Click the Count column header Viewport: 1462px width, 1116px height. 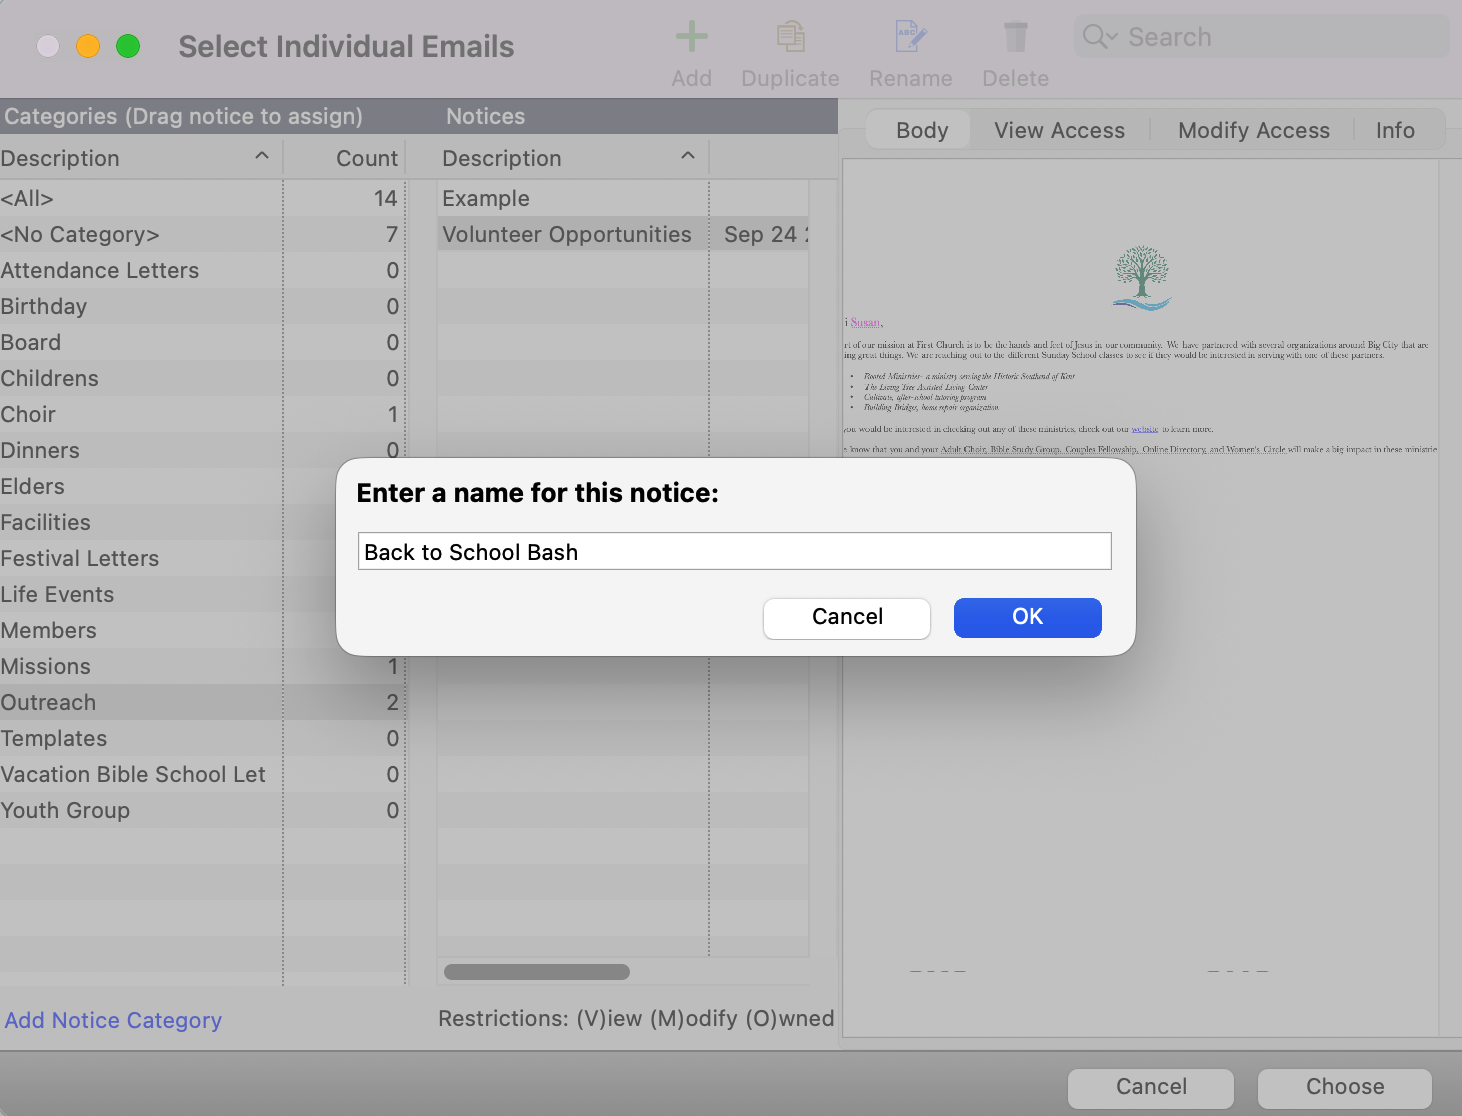(367, 158)
